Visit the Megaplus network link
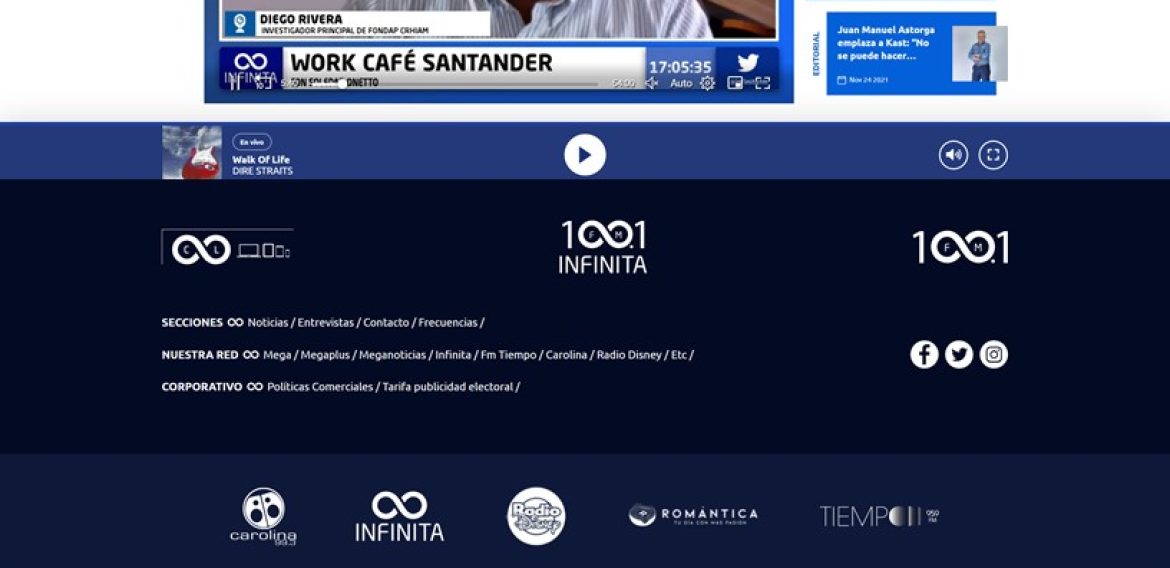The image size is (1170, 568). (x=325, y=355)
